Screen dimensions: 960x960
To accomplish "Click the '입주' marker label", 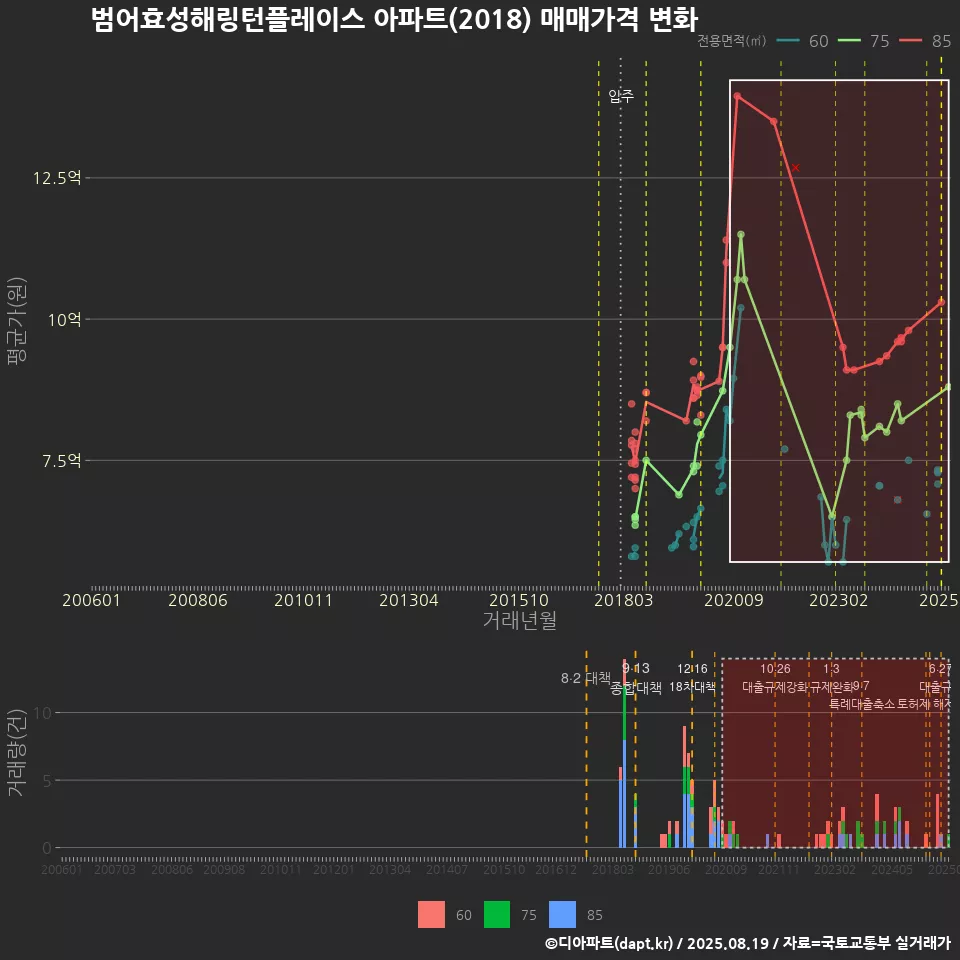I will tap(621, 96).
